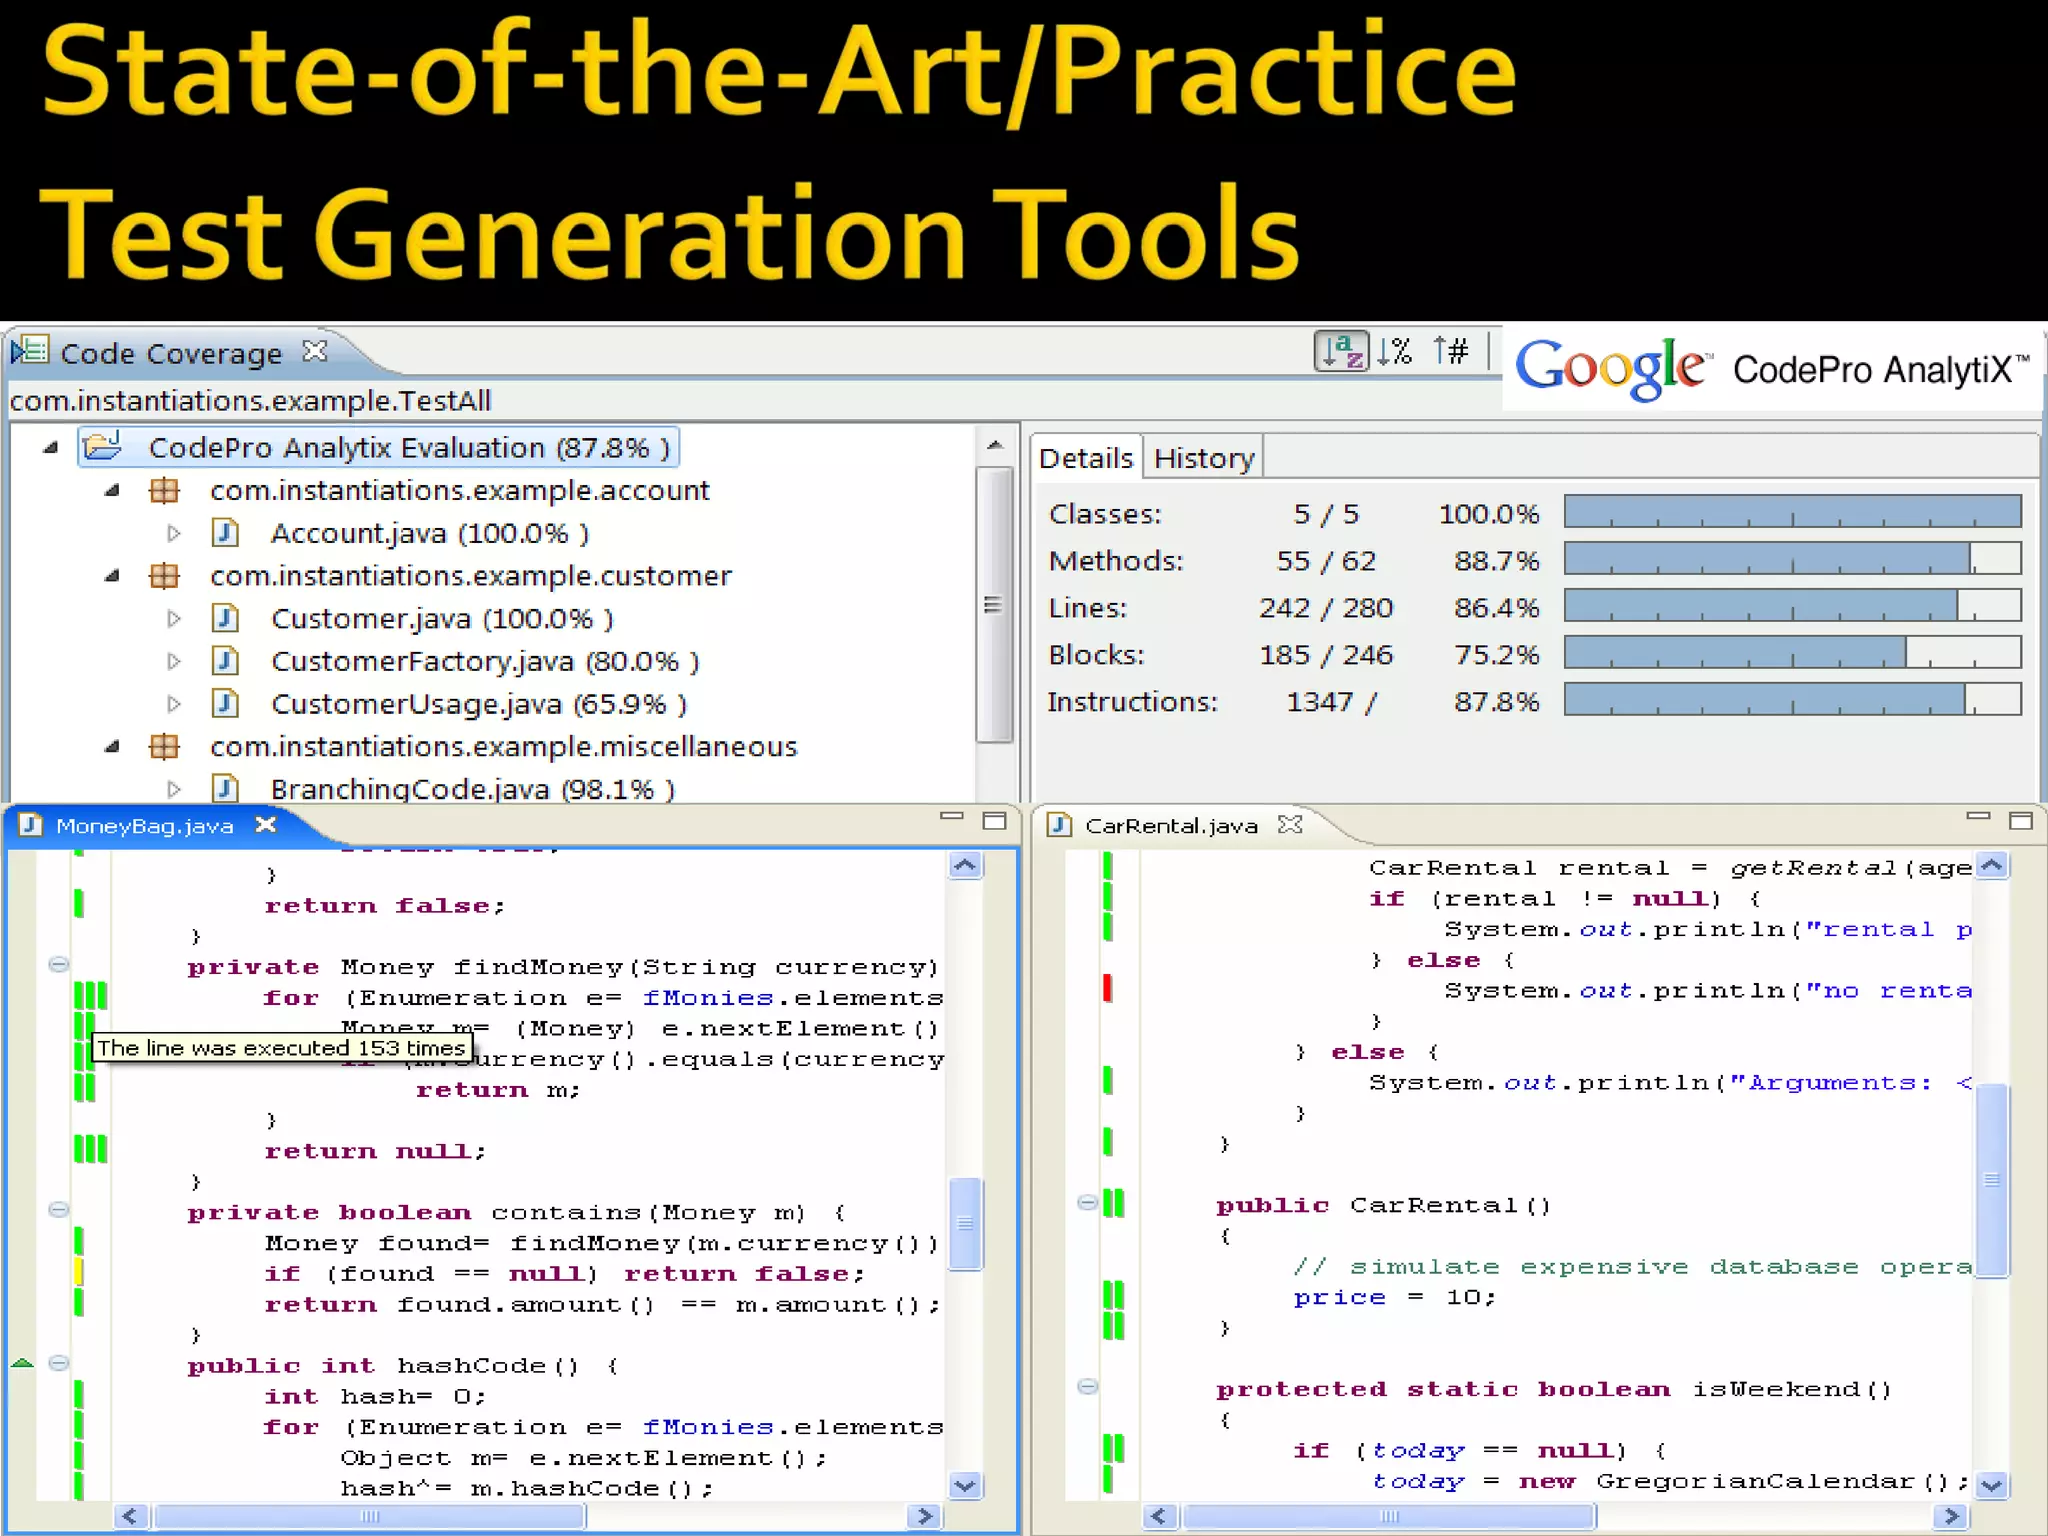
Task: Maximize the MoneyBag.java editor pane
Action: click(x=994, y=821)
